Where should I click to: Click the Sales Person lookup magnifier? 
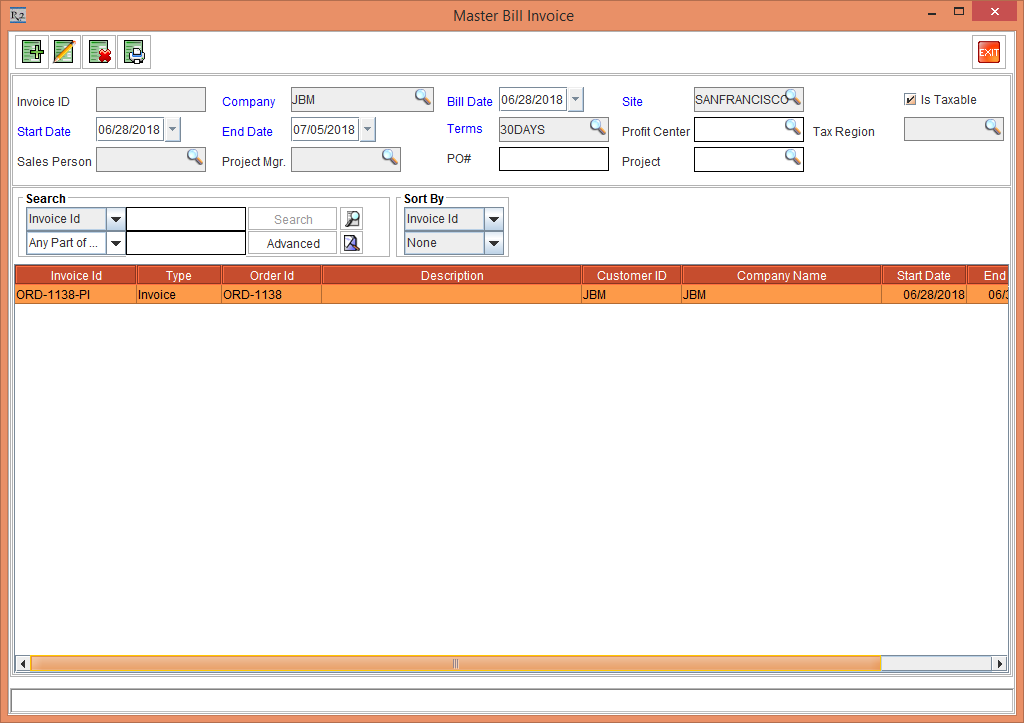coord(194,157)
